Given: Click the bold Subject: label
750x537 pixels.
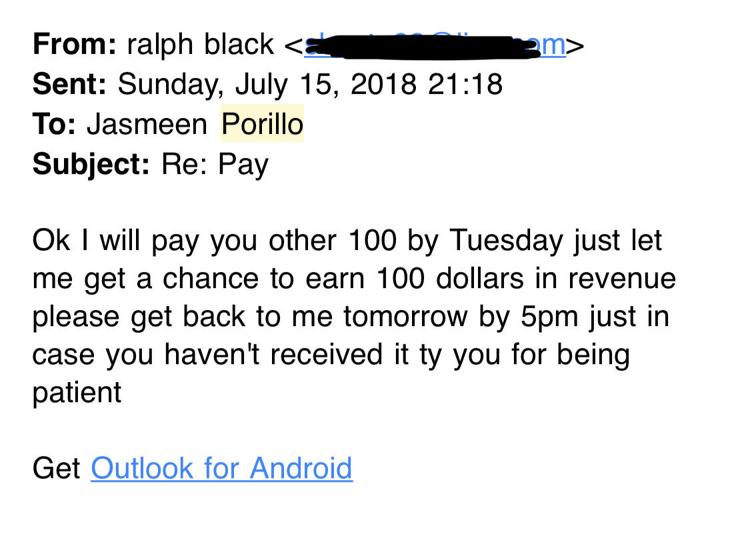Looking at the screenshot, I should [x=91, y=165].
